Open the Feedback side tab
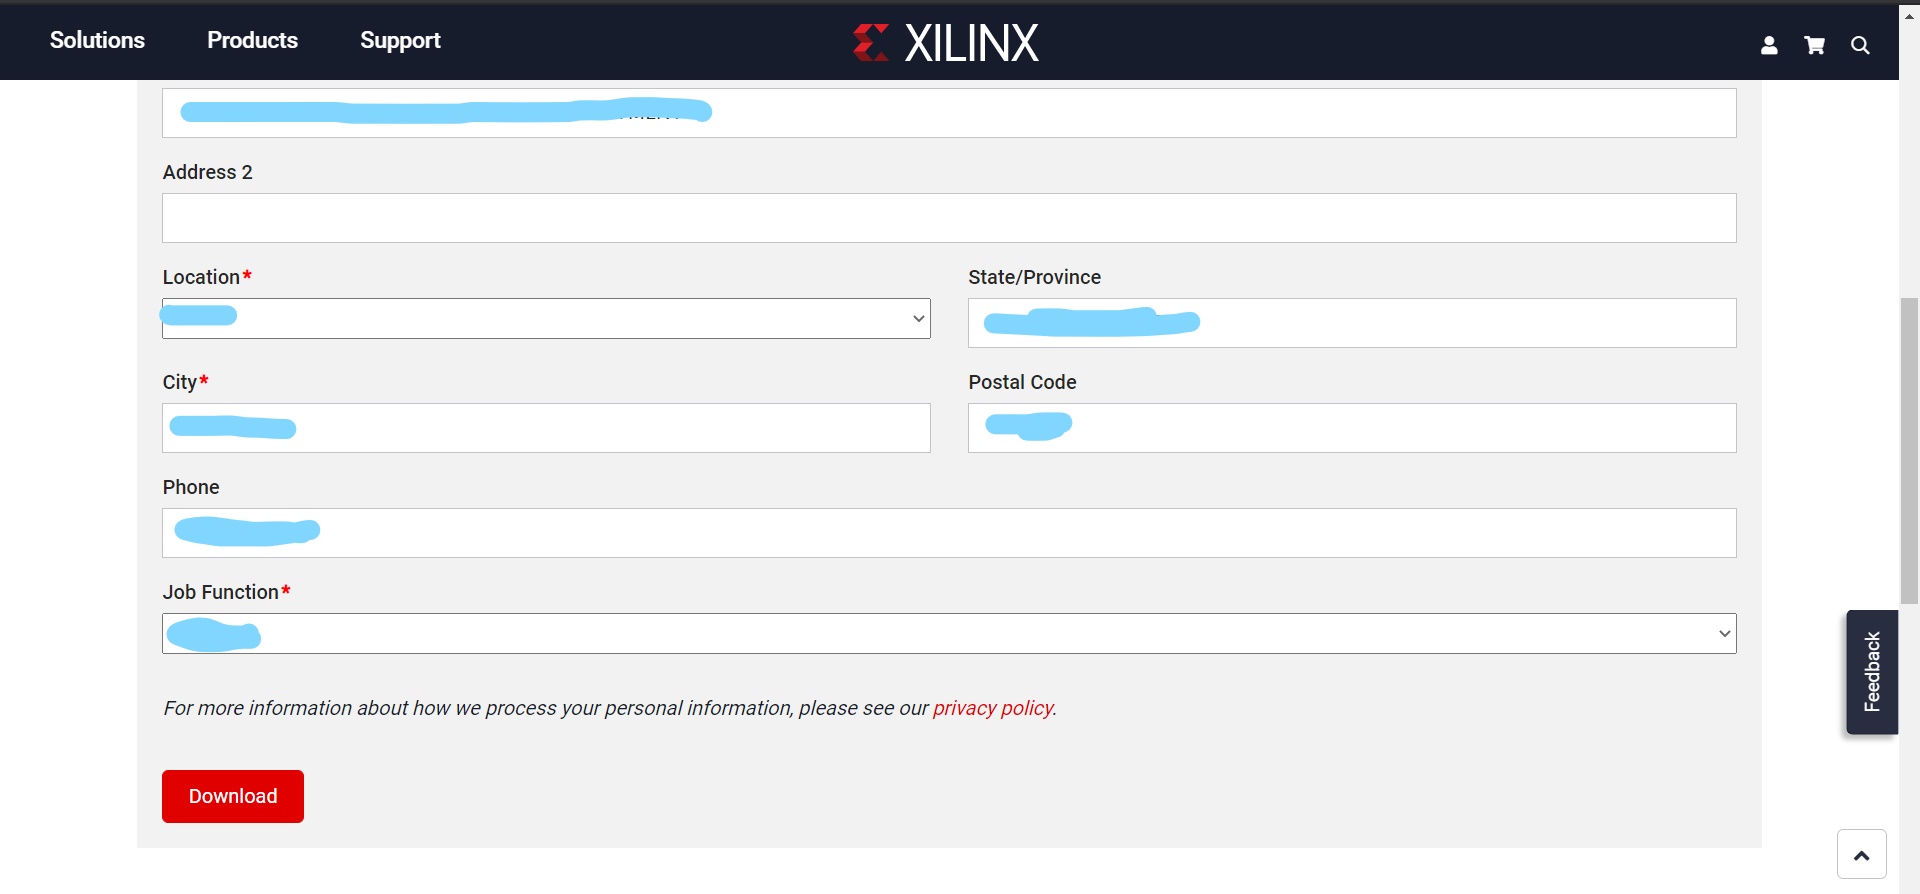Image resolution: width=1920 pixels, height=894 pixels. tap(1872, 672)
